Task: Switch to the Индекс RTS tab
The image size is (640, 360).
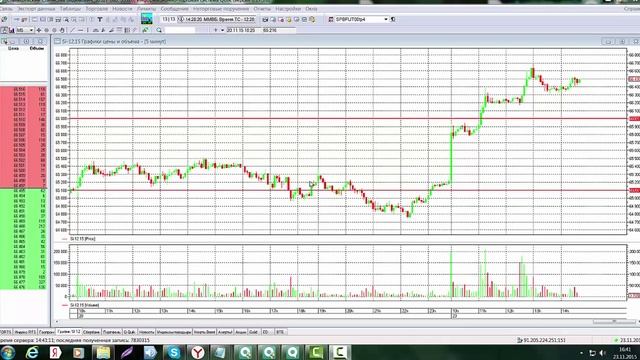Action: click(25, 332)
